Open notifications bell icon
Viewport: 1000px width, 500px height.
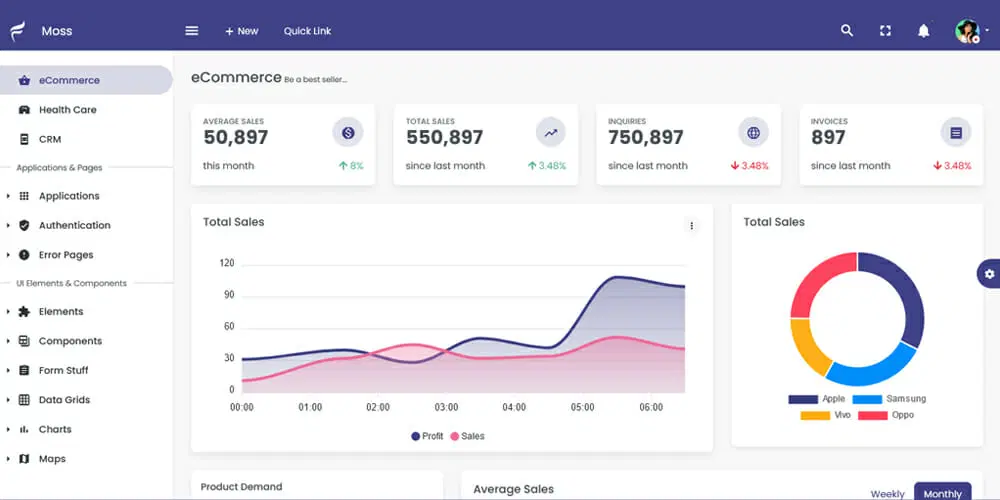923,31
